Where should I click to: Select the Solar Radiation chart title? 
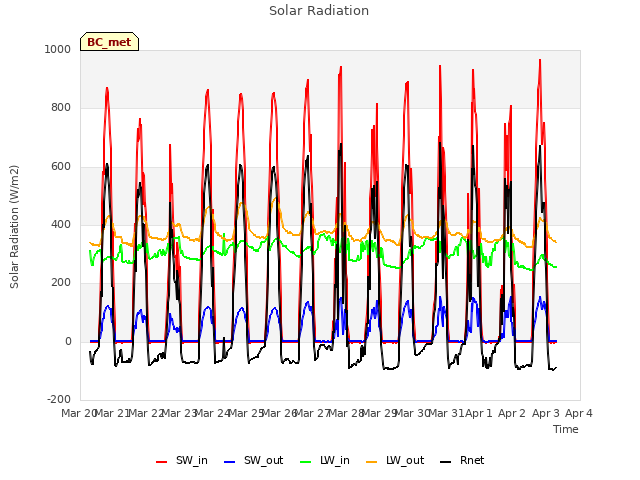[x=319, y=11]
